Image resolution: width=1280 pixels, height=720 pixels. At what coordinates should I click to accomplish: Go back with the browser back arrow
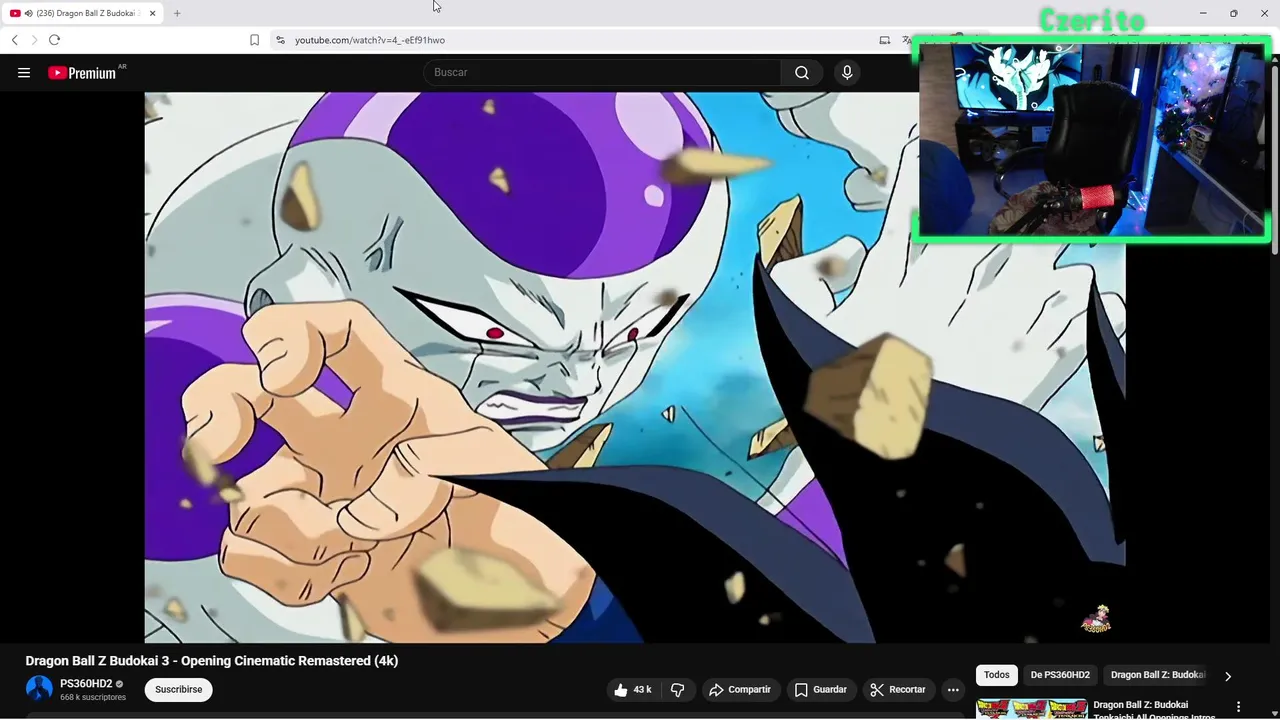coord(15,40)
